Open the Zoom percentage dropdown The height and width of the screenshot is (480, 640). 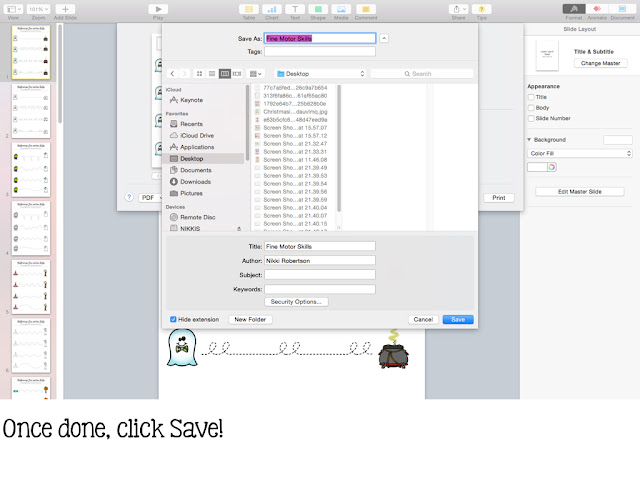pyautogui.click(x=38, y=9)
